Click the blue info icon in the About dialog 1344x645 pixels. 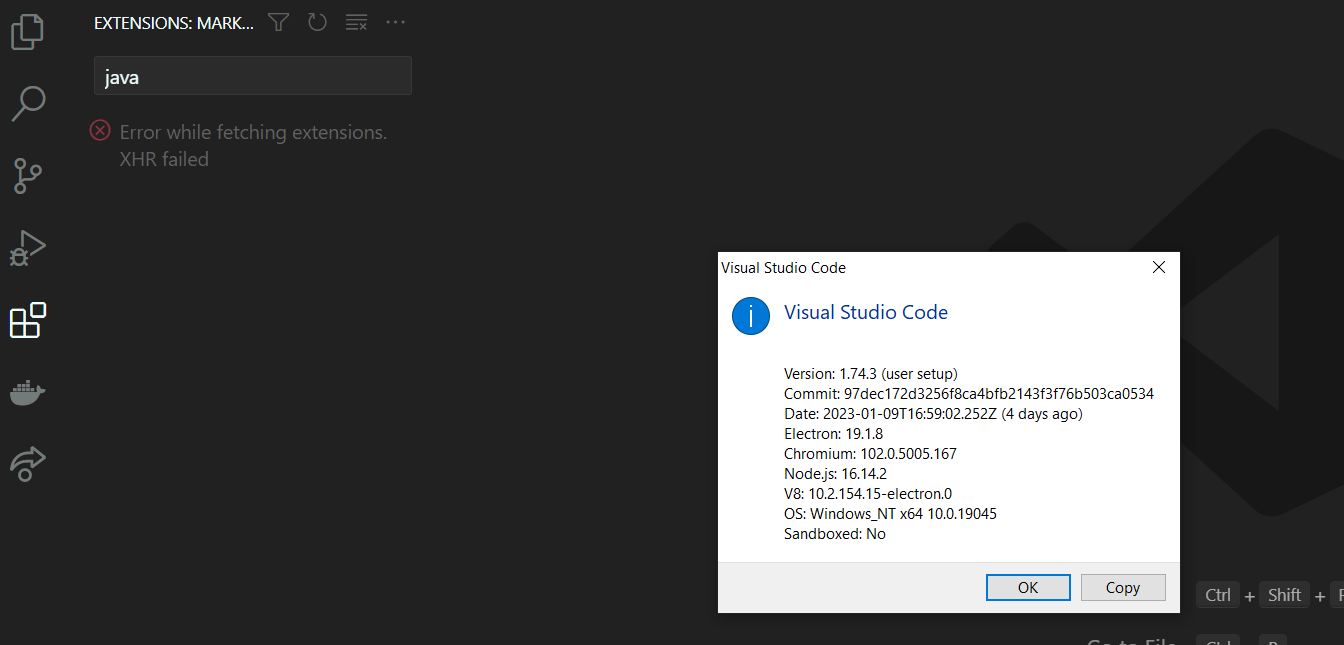[751, 315]
